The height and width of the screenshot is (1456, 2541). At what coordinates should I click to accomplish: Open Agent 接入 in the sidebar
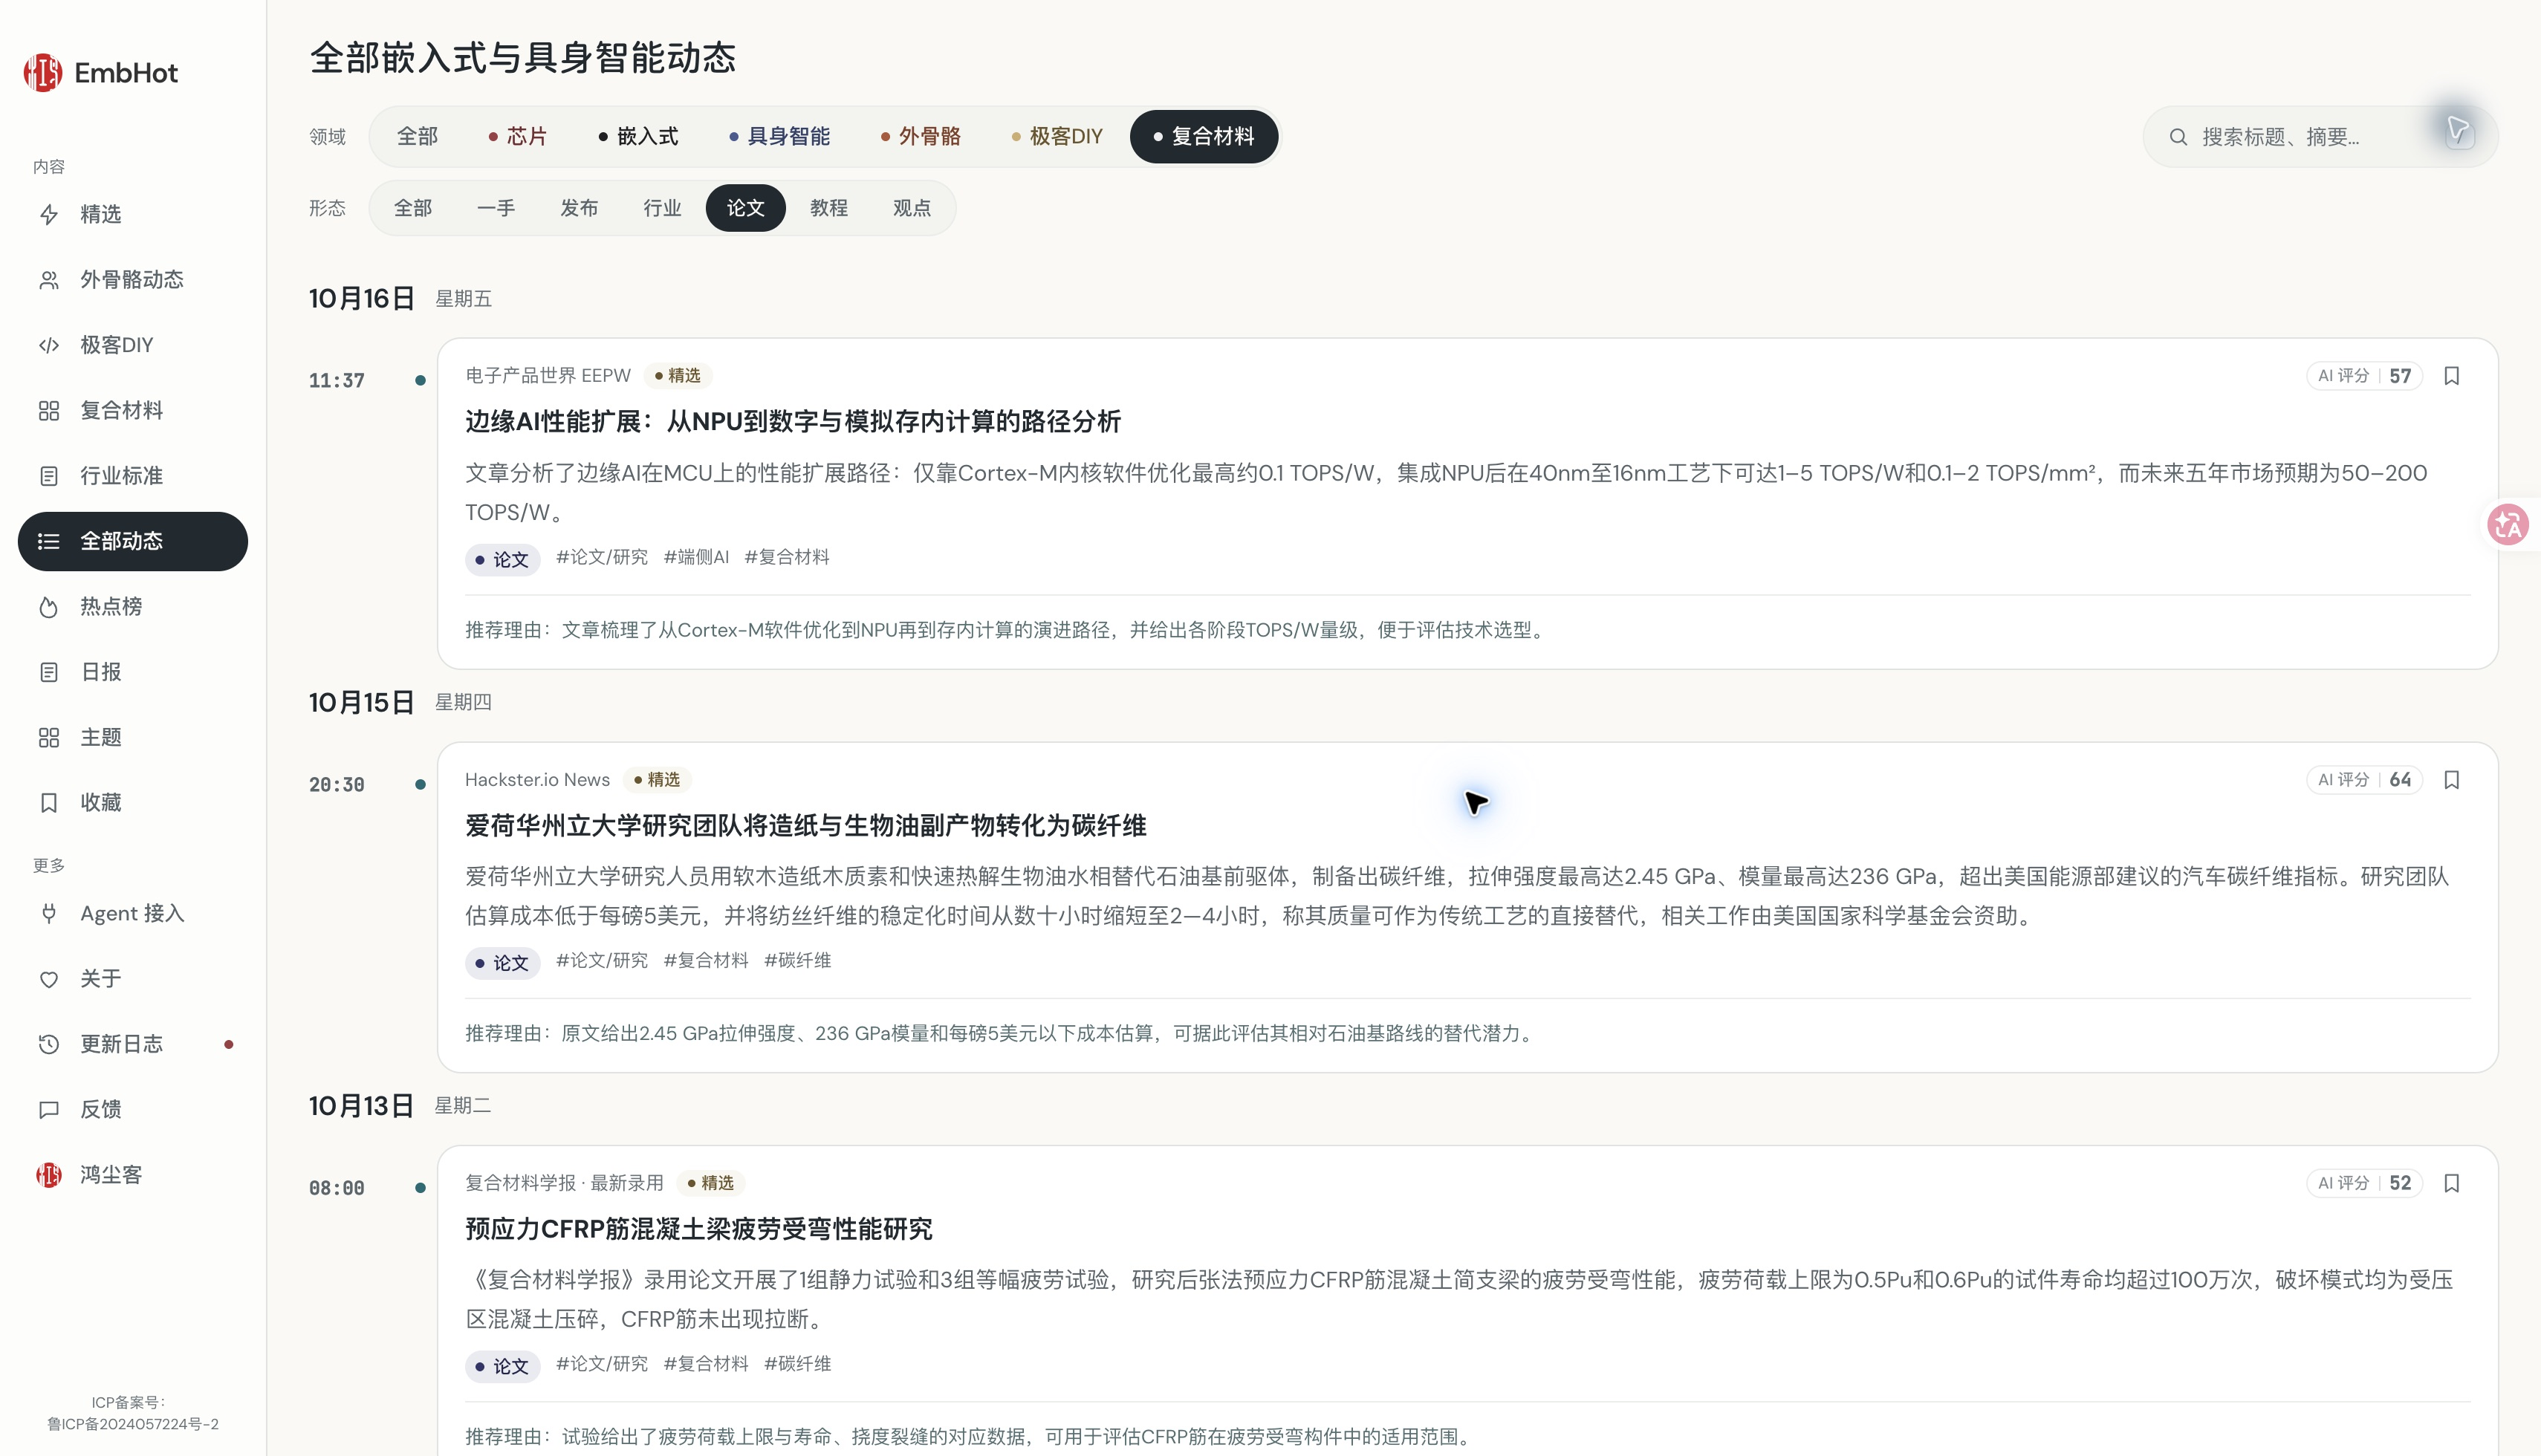[132, 913]
